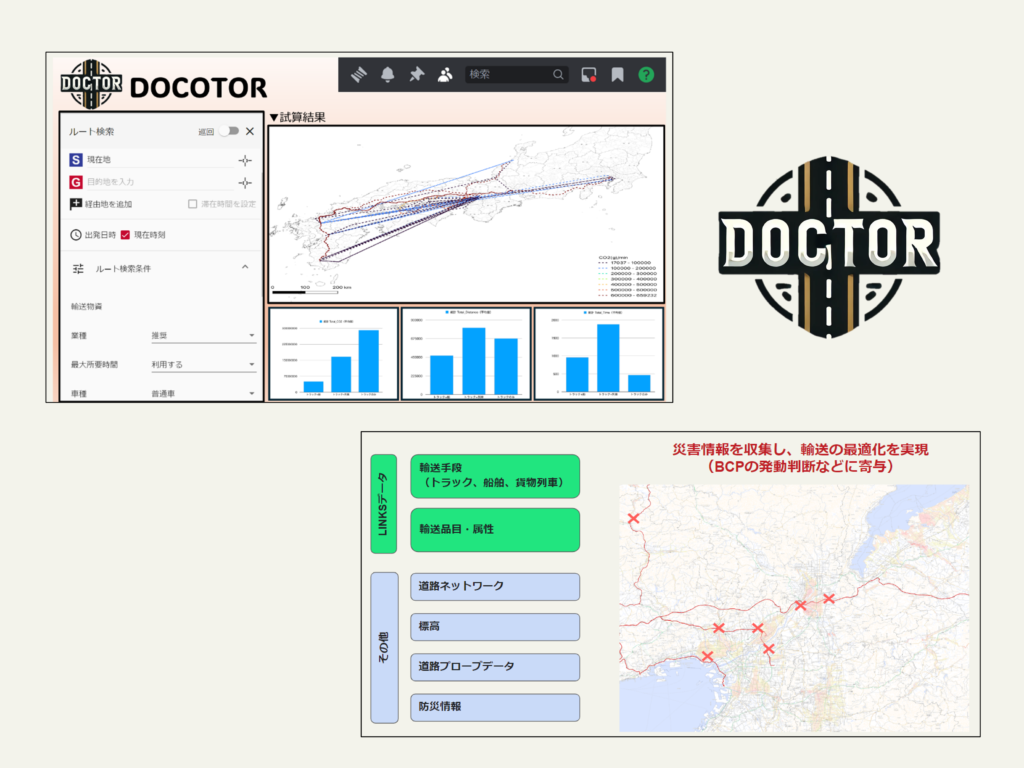Toggle the 巡回 switch
1024x768 pixels.
coord(229,131)
